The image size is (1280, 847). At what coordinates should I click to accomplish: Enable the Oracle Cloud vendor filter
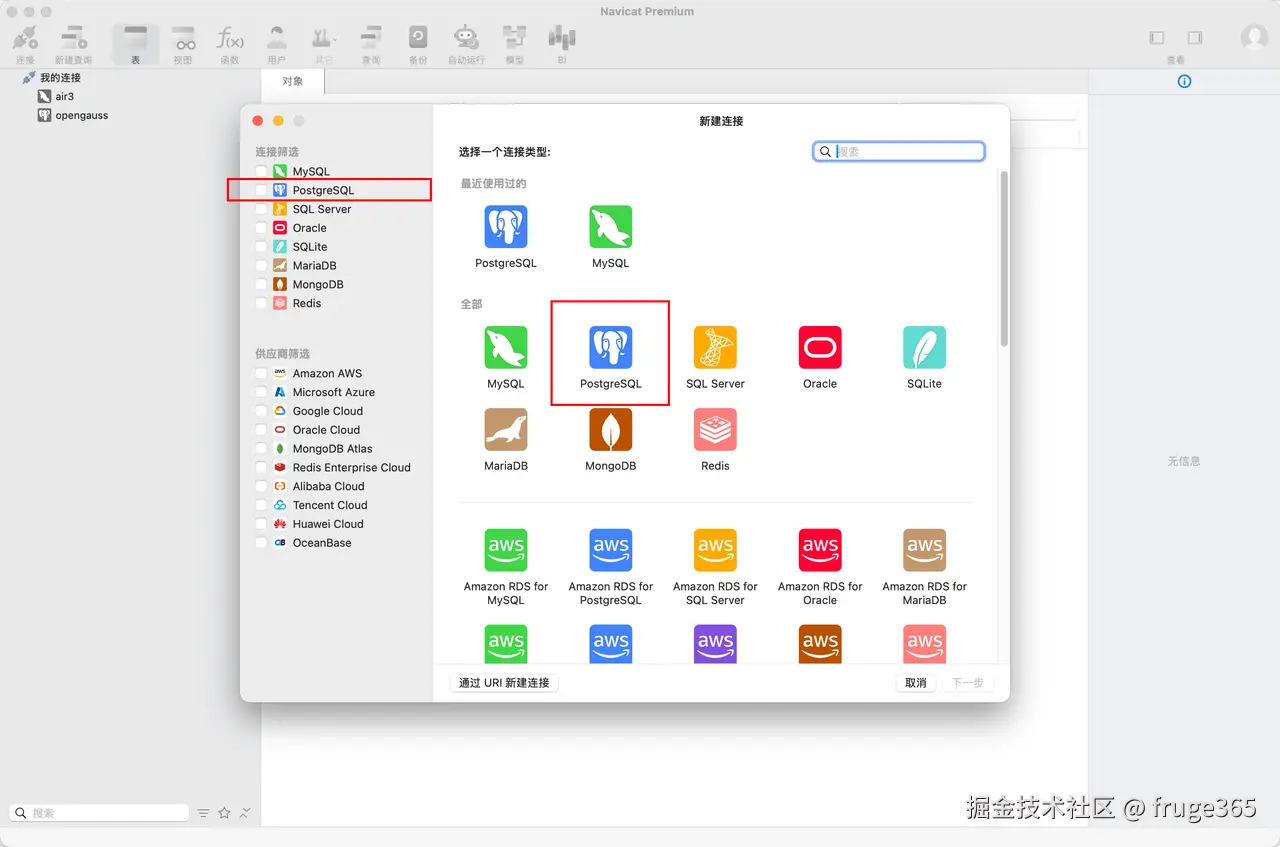click(262, 430)
